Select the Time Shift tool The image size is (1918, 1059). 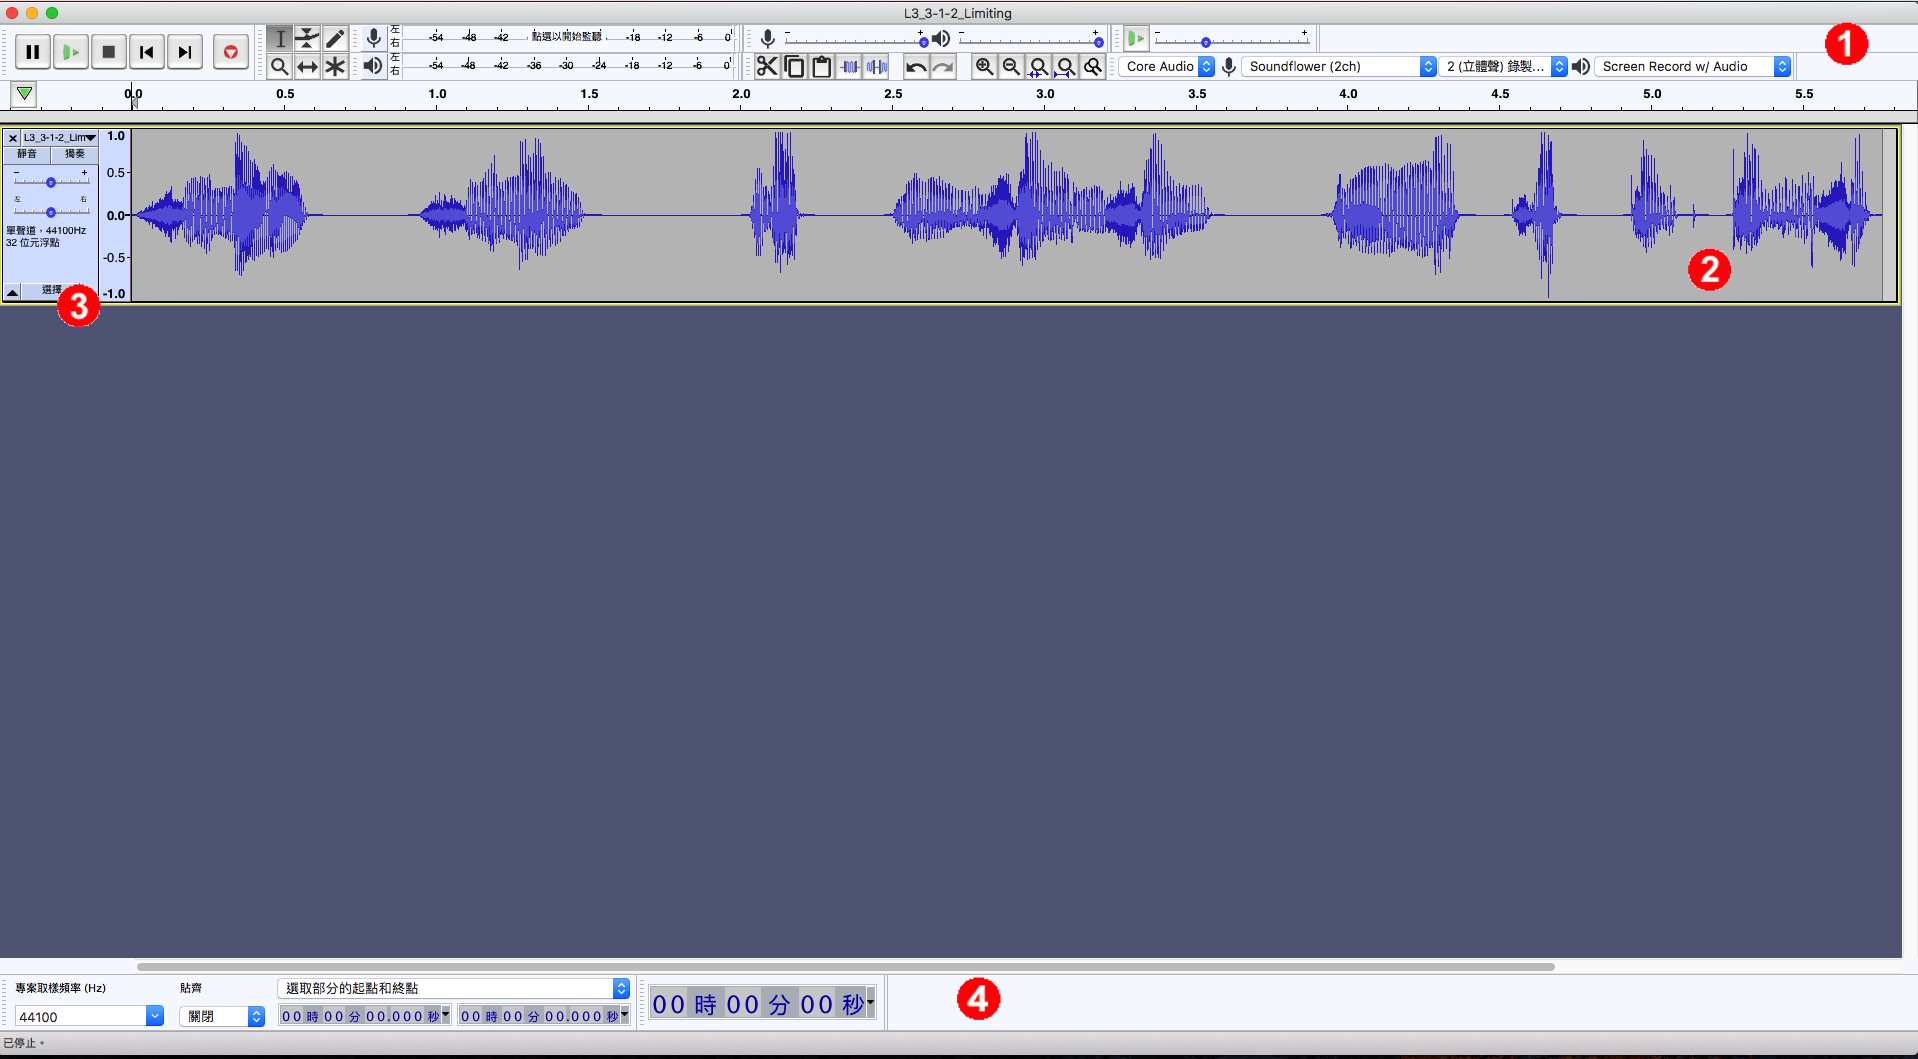(308, 66)
